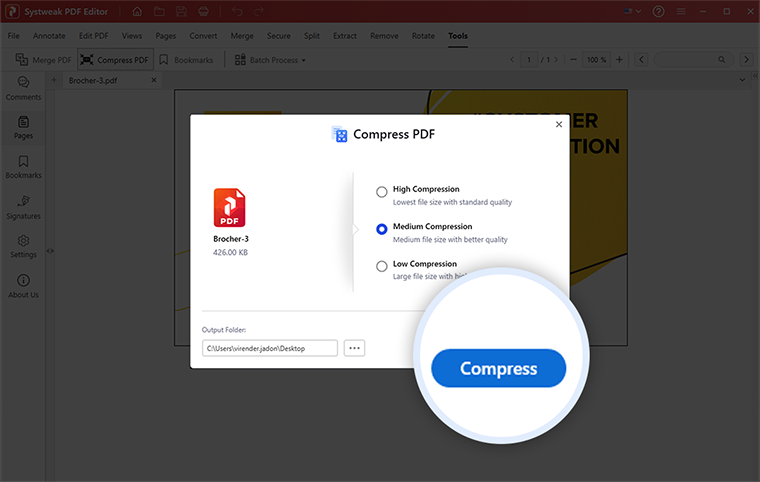
Task: Open the Pages tab in menu bar
Action: [x=165, y=36]
